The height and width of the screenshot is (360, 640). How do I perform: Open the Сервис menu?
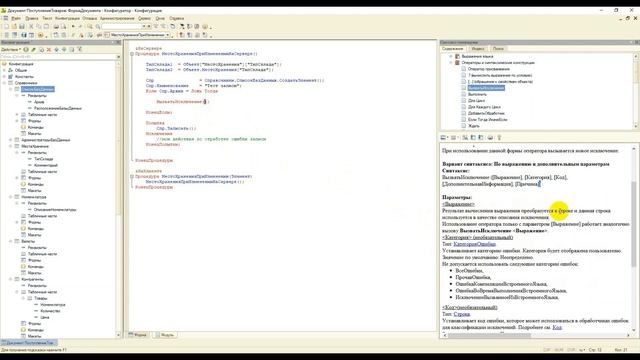pyautogui.click(x=144, y=18)
